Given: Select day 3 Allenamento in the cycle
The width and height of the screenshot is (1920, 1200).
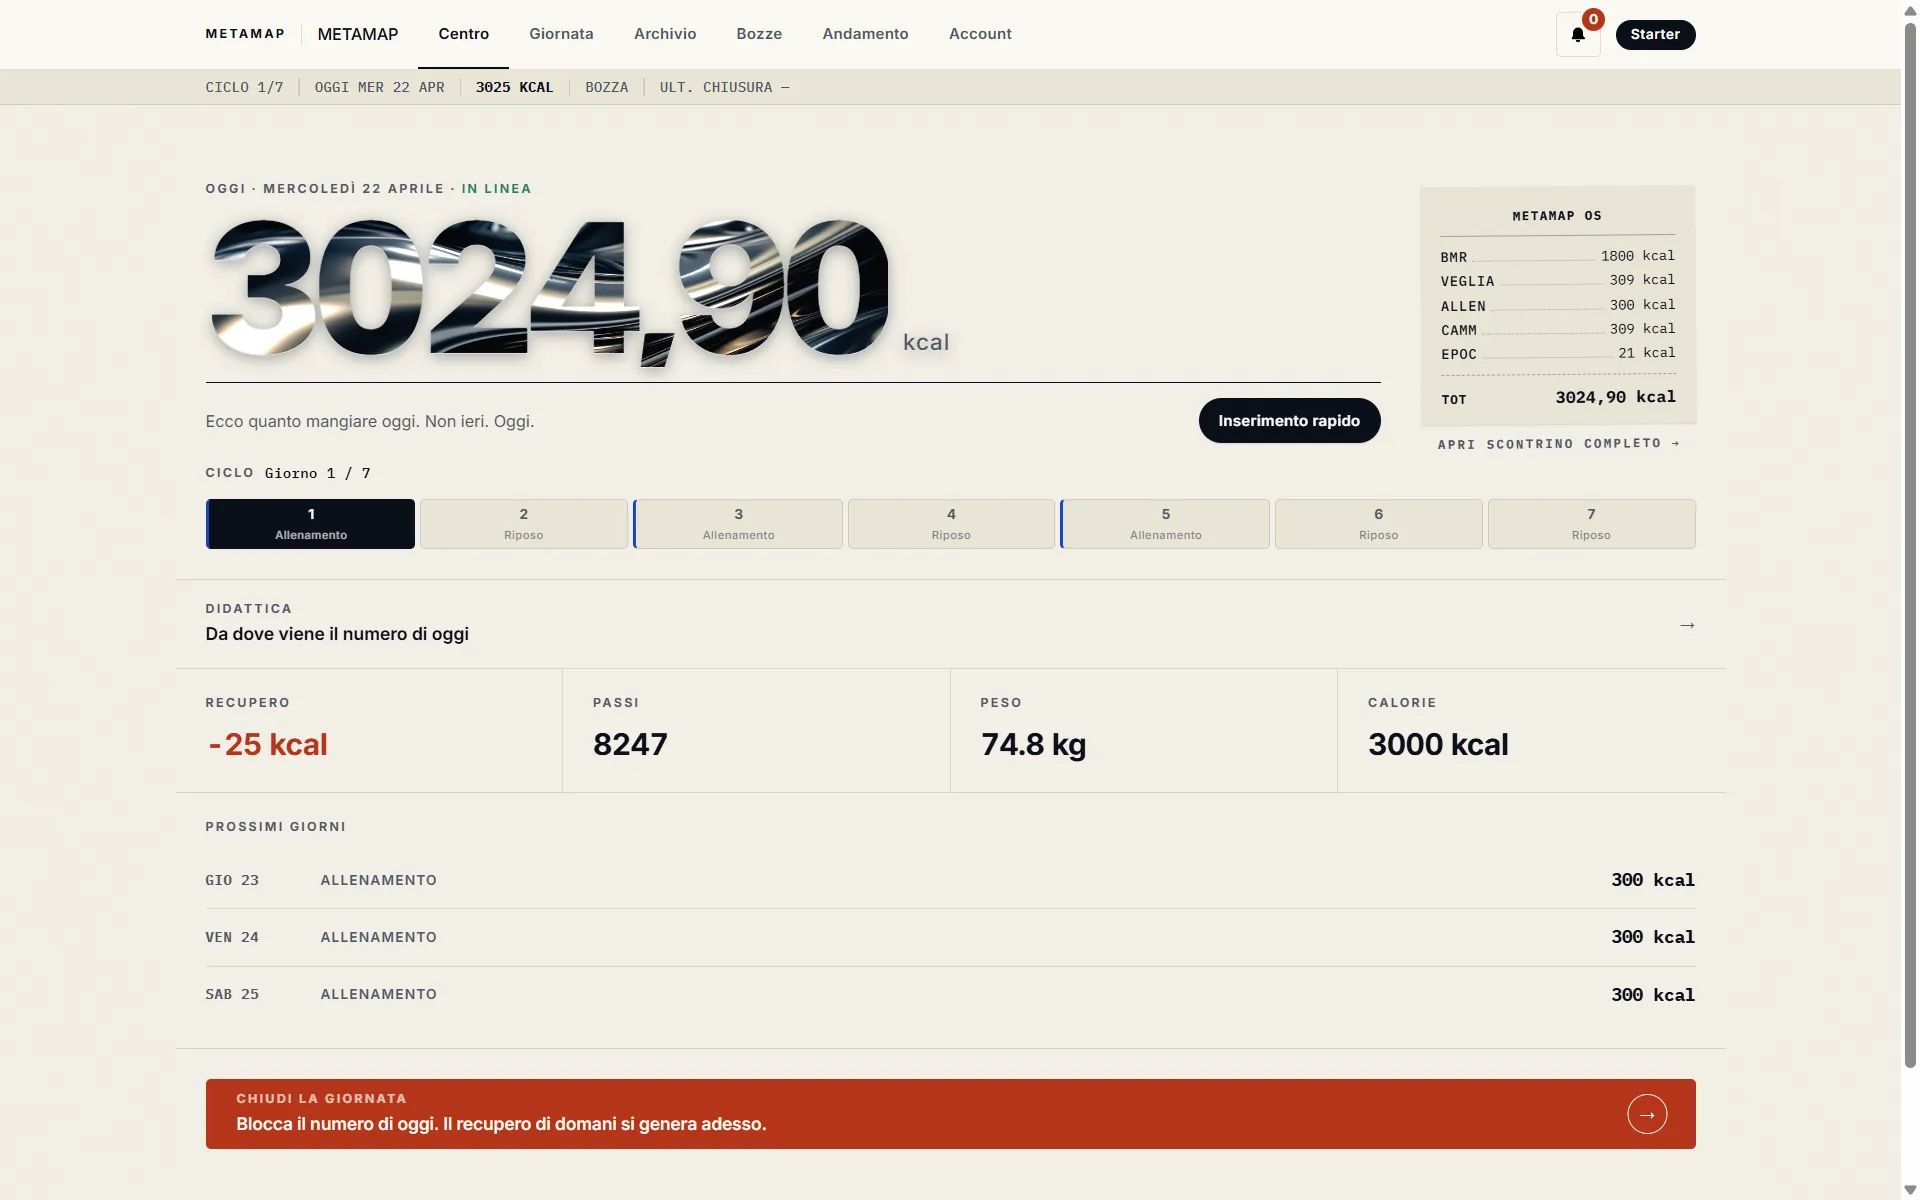Looking at the screenshot, I should [x=737, y=523].
